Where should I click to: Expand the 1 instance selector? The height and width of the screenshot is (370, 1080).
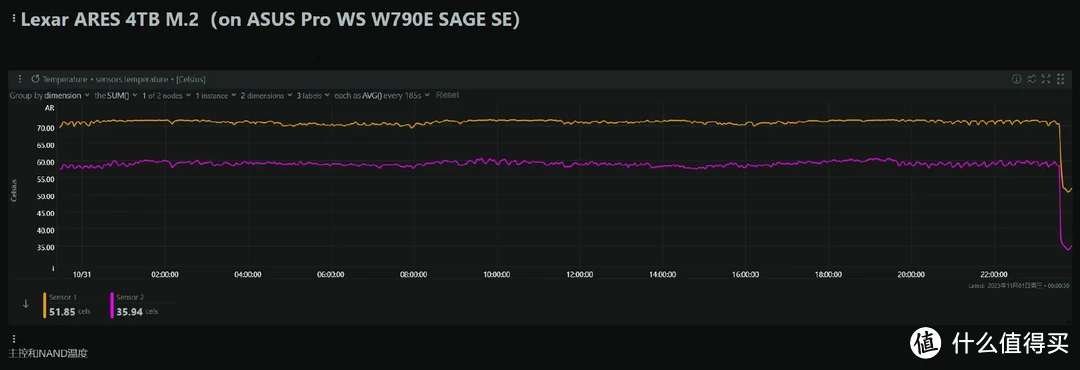(x=216, y=95)
